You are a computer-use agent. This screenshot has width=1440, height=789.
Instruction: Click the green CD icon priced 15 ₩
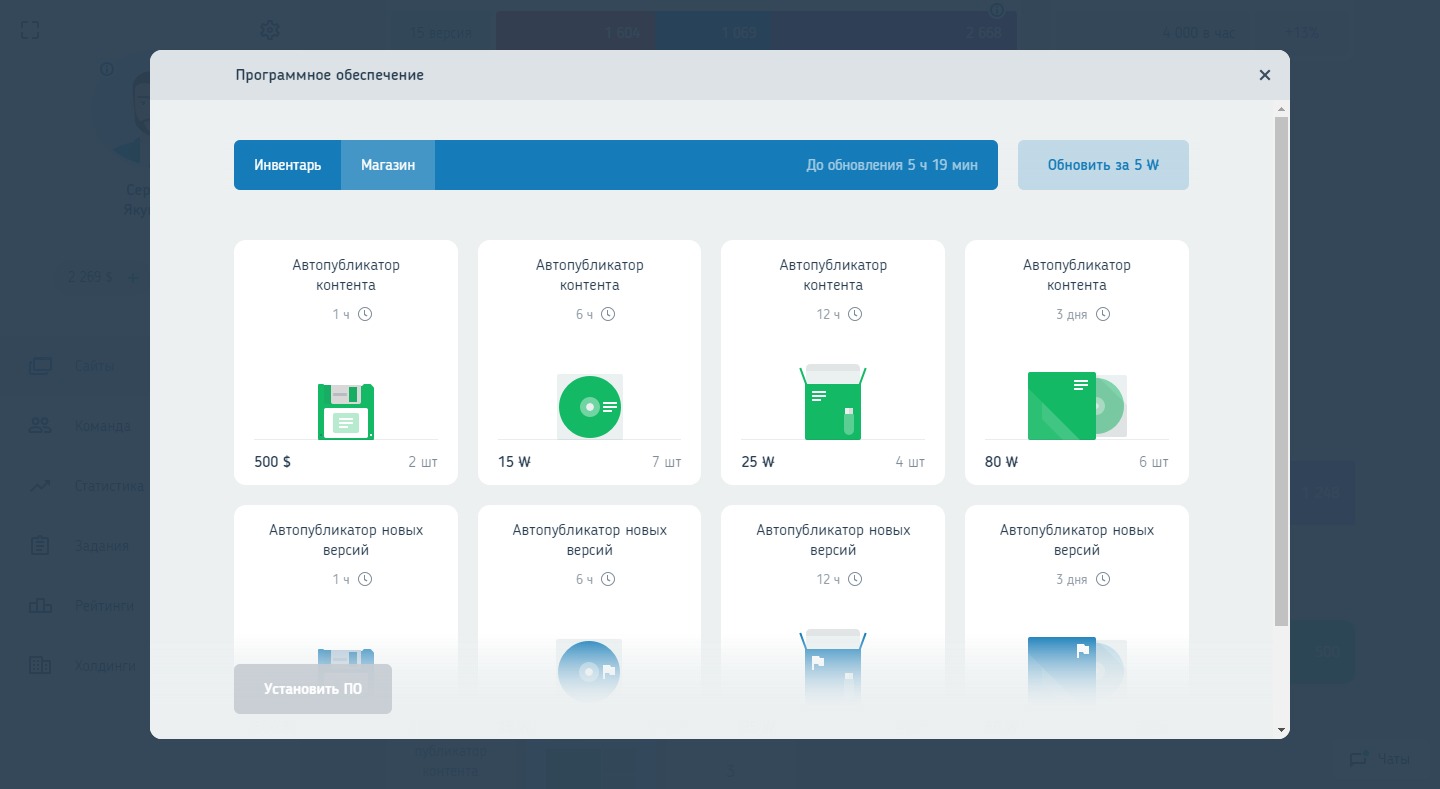coord(590,407)
